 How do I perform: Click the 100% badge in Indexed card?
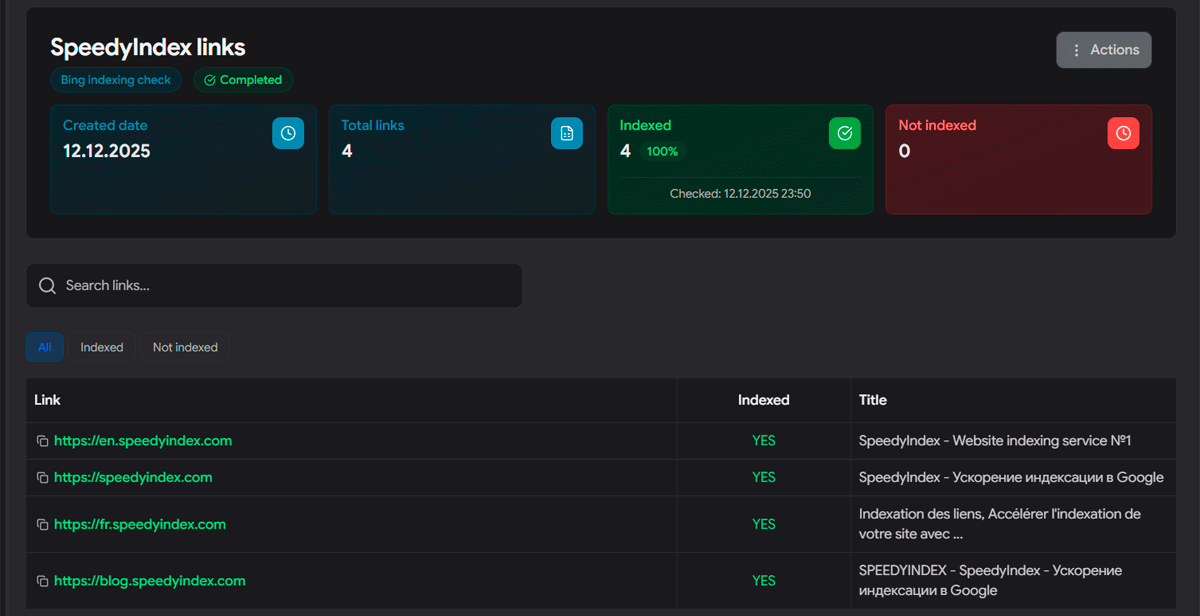coord(662,152)
